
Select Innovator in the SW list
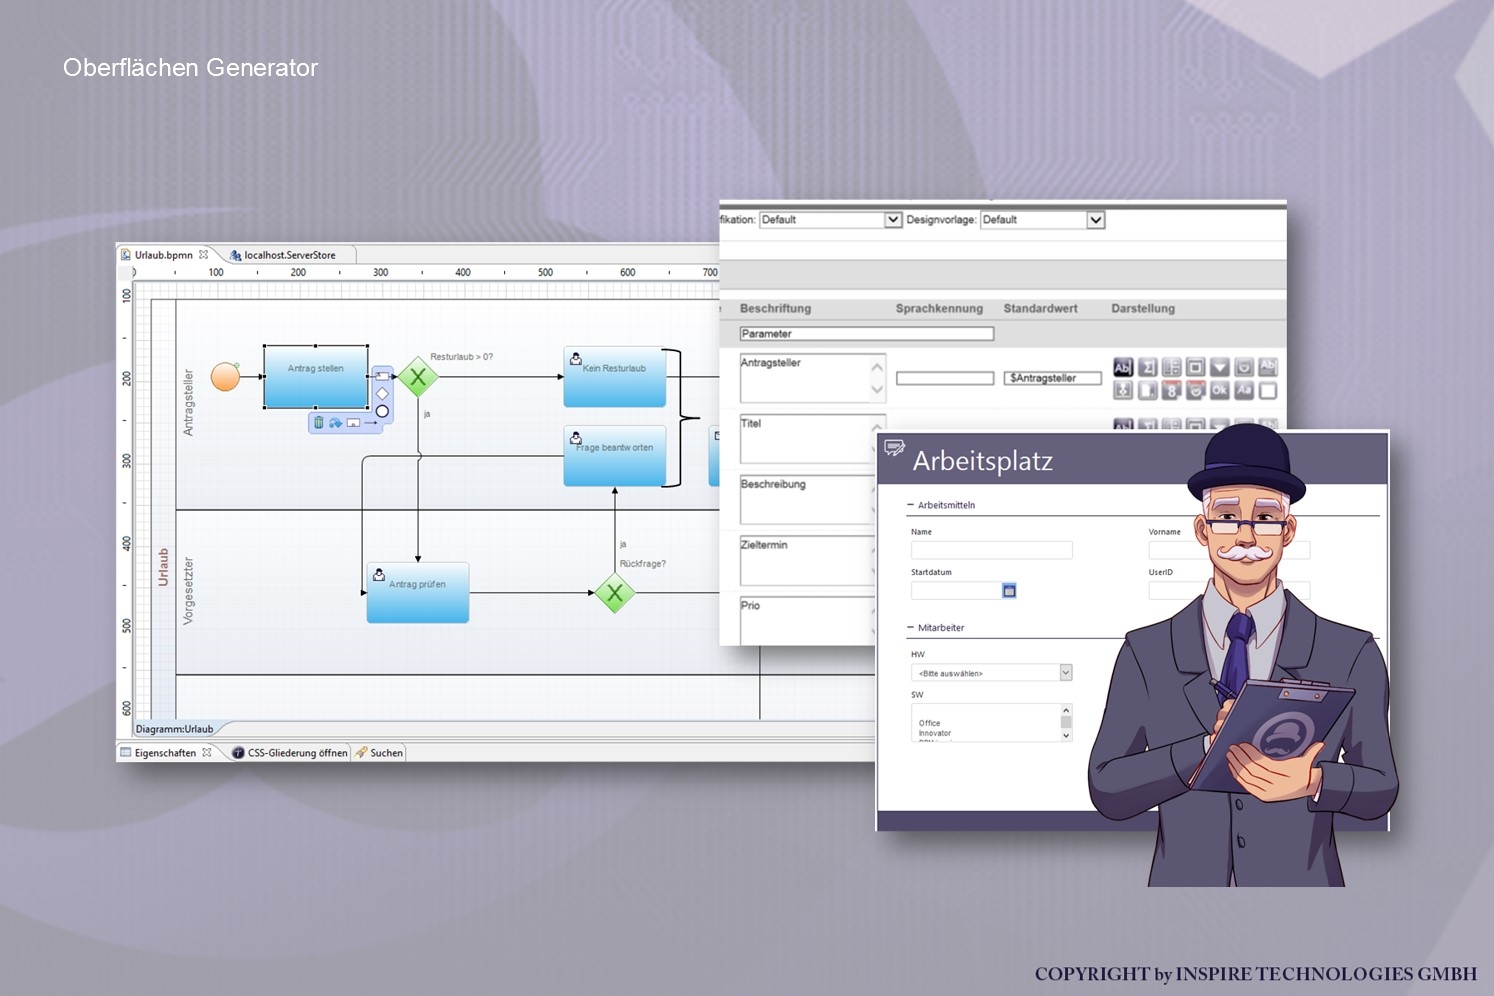click(935, 733)
